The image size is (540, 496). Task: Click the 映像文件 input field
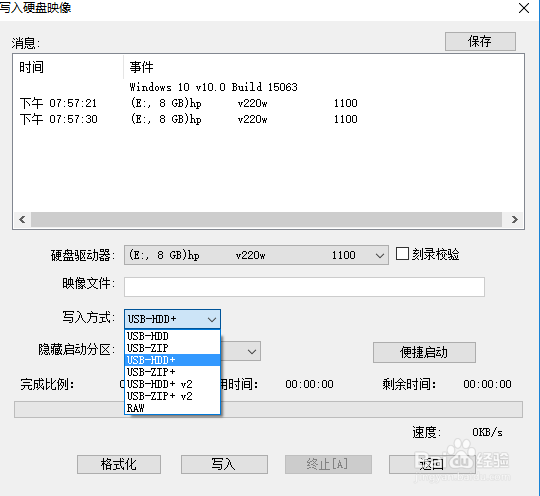point(304,287)
